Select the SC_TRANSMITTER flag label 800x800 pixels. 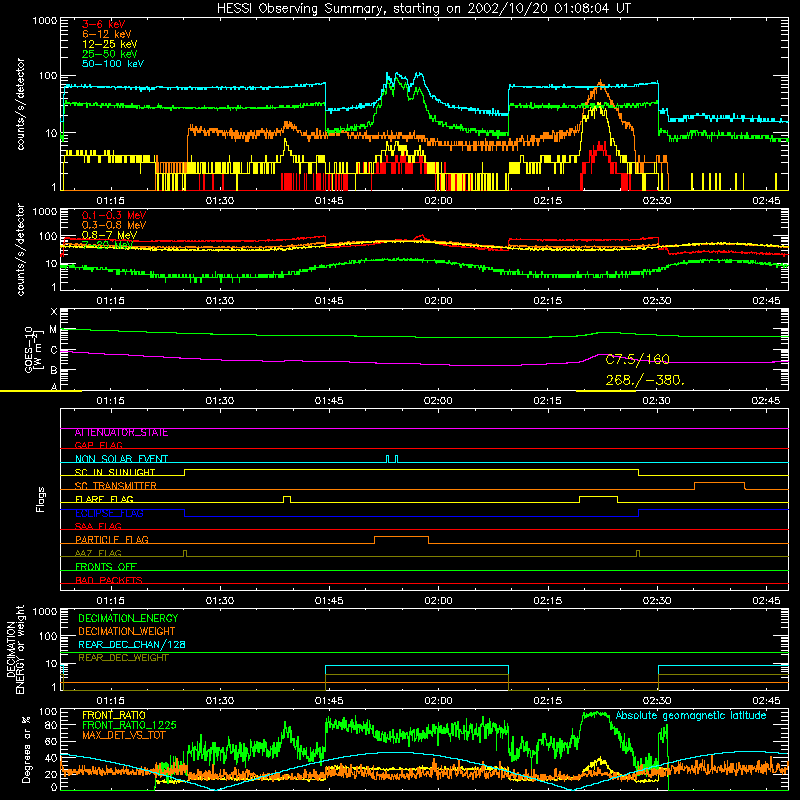click(x=115, y=486)
